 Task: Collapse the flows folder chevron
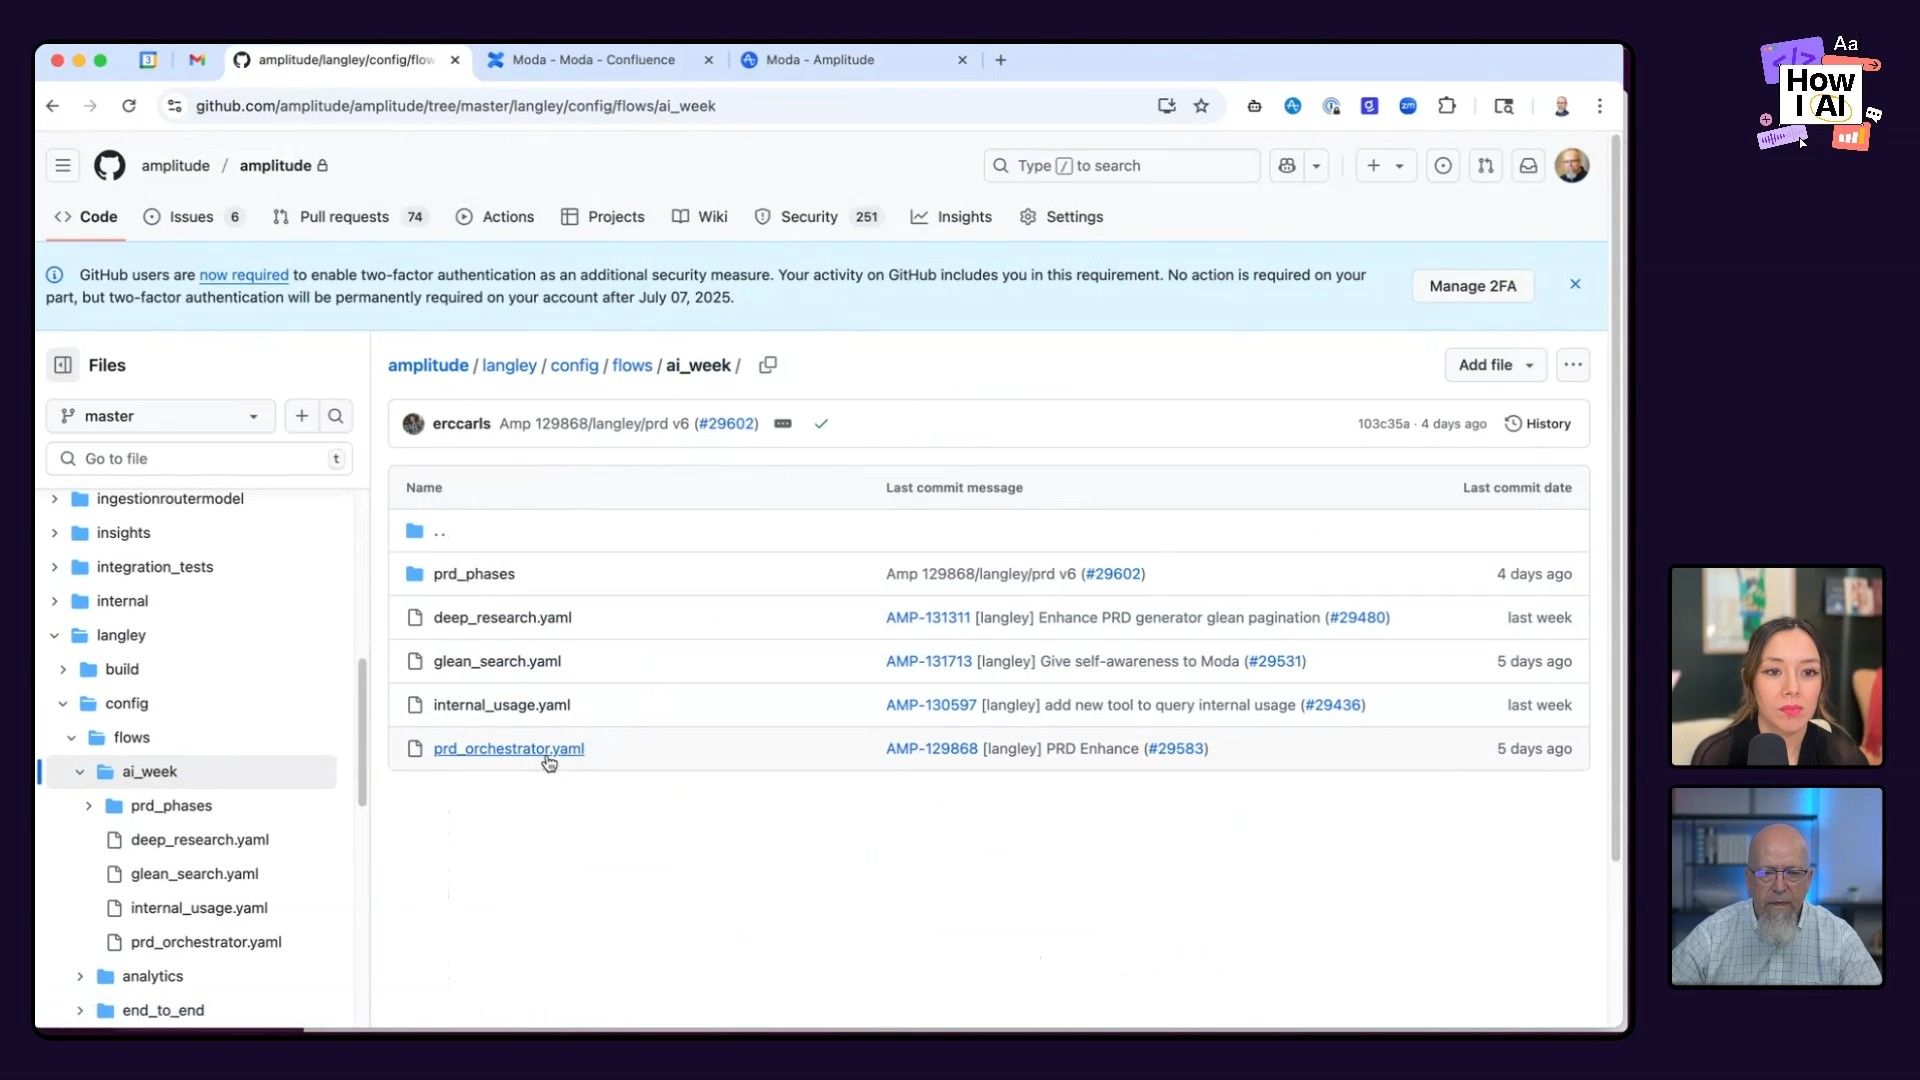(72, 738)
